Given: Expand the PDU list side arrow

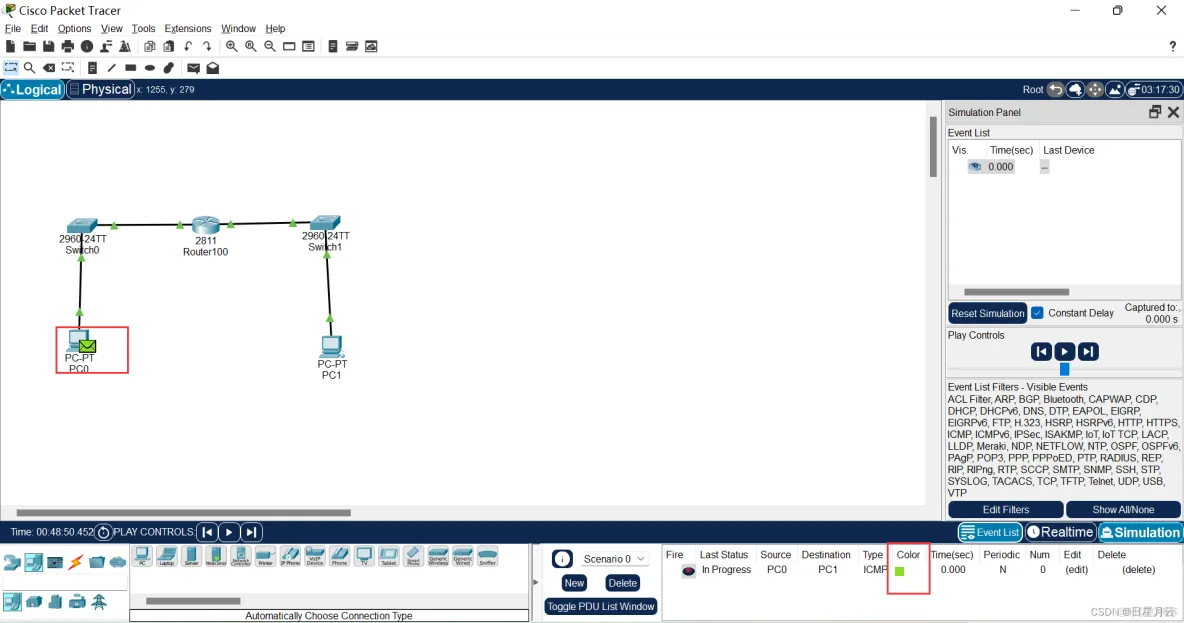Looking at the screenshot, I should [536, 582].
